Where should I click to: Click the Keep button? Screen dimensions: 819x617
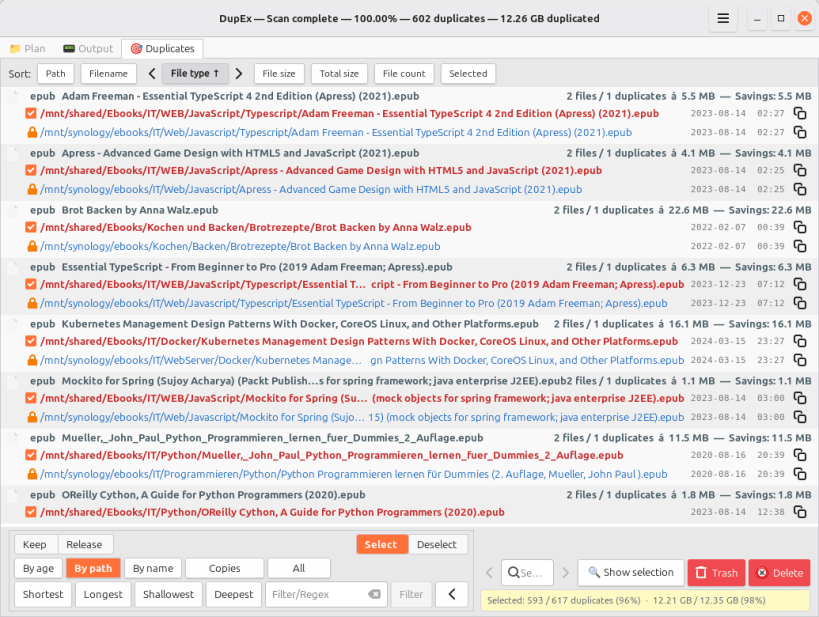[34, 544]
